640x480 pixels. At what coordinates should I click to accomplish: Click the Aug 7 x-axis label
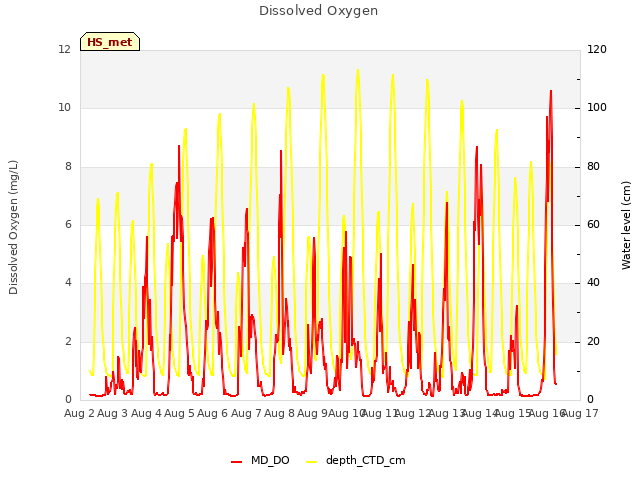[246, 414]
